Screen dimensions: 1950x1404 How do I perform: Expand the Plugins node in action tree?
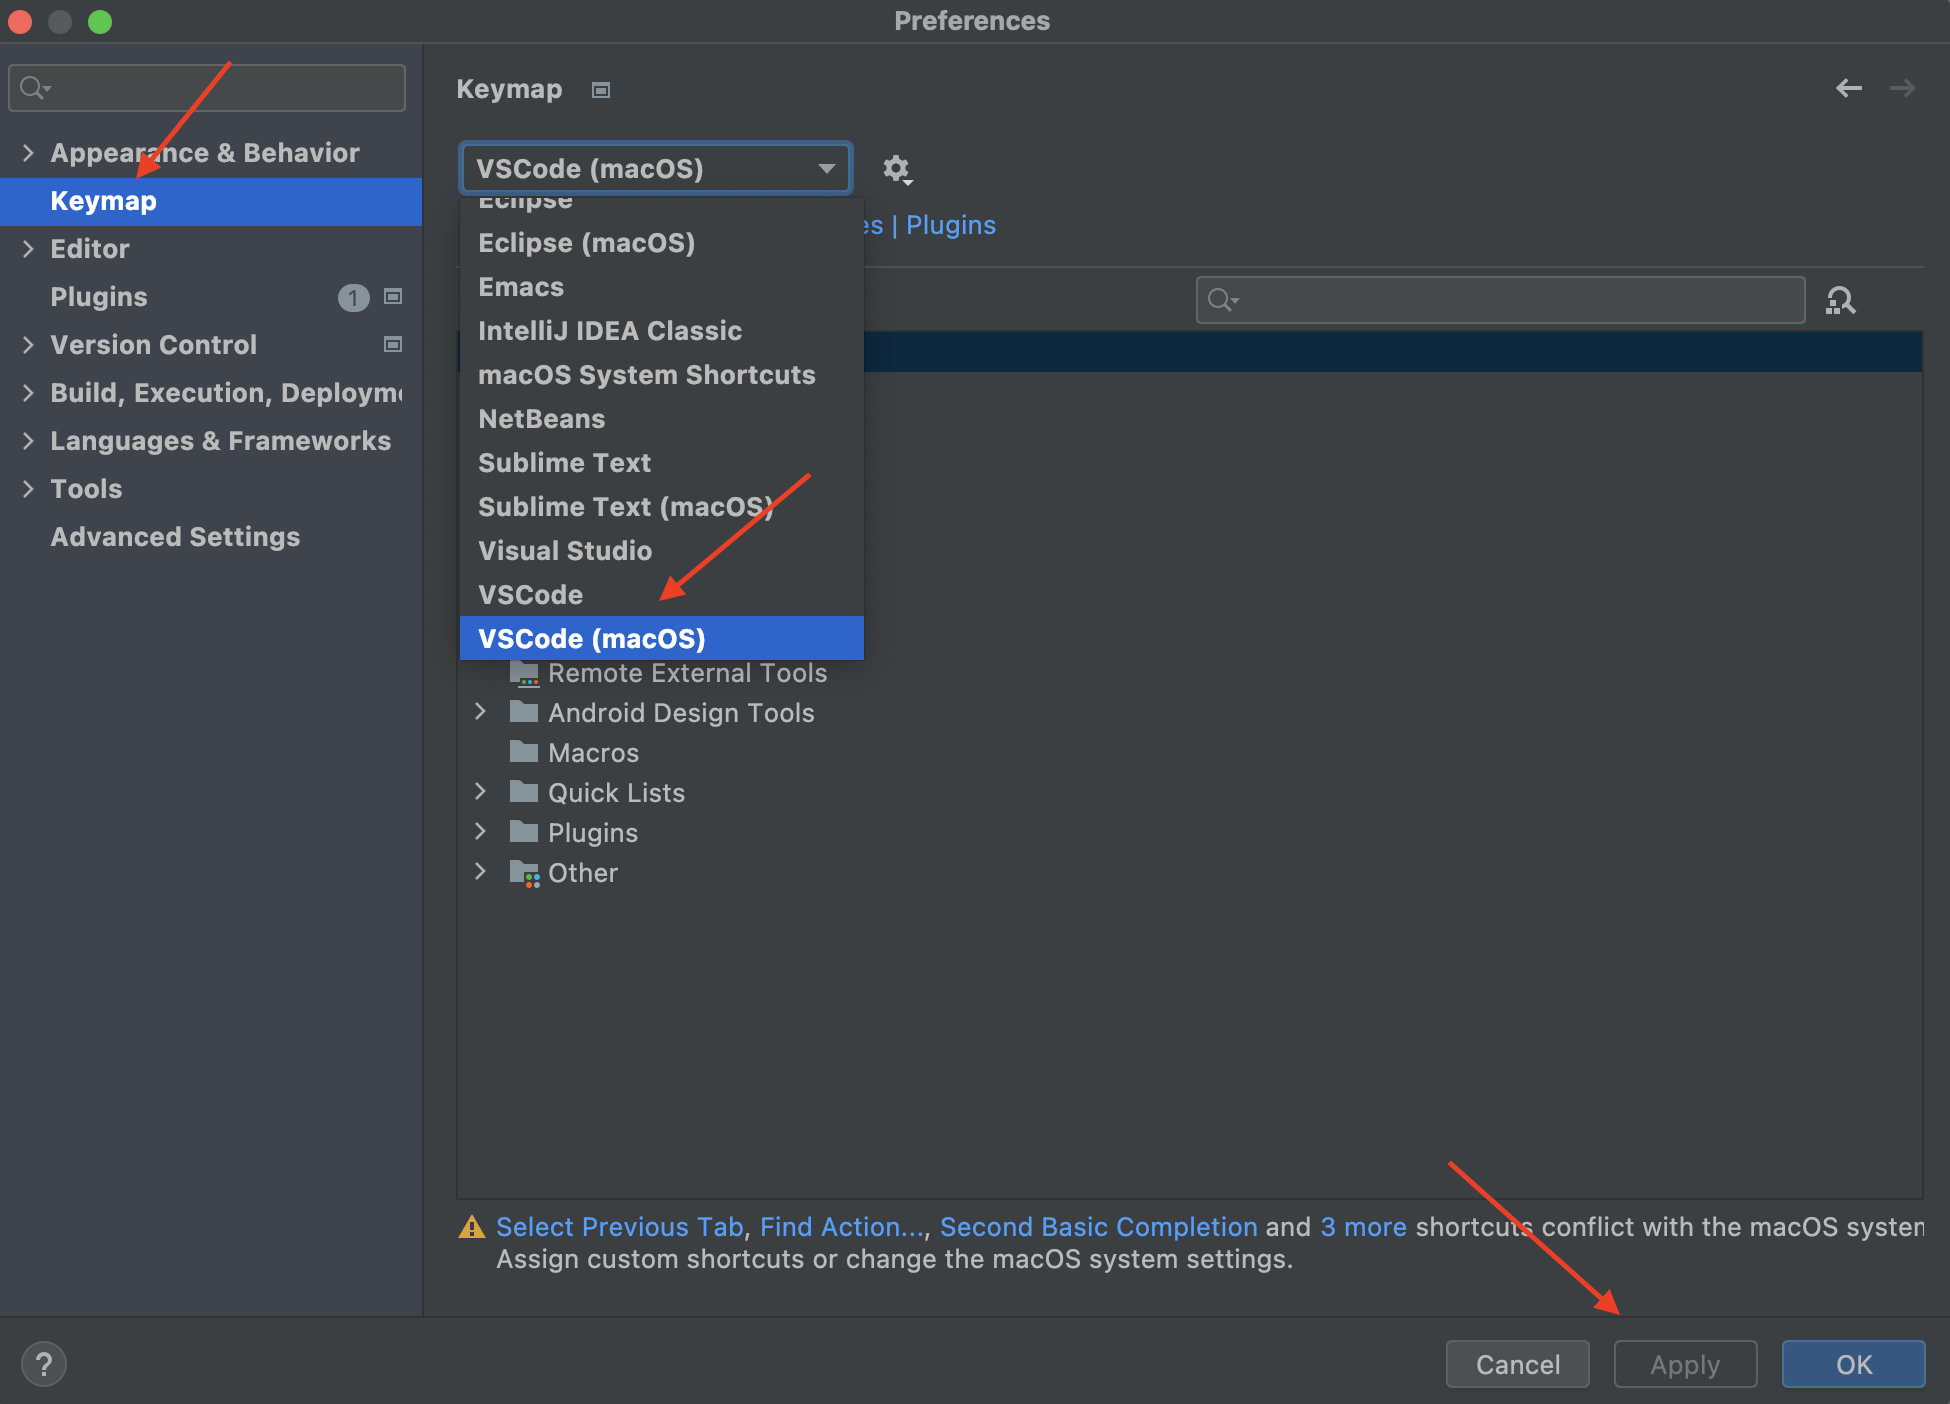tap(480, 831)
